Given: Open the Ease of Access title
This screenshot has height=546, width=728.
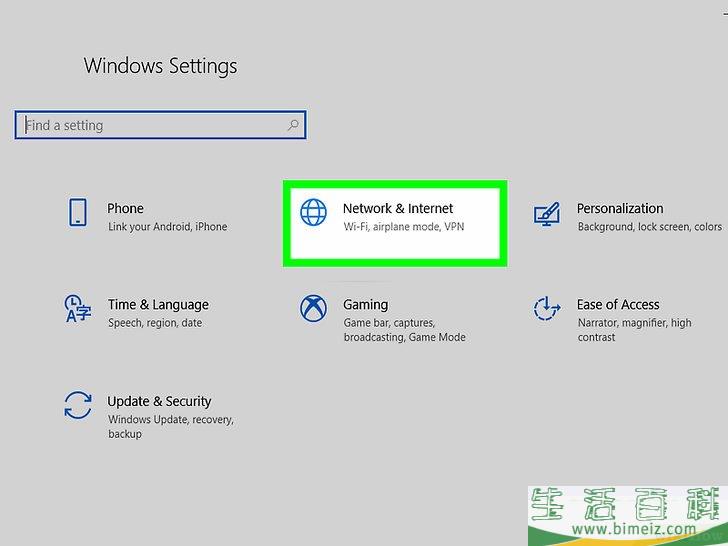Looking at the screenshot, I should point(618,305).
